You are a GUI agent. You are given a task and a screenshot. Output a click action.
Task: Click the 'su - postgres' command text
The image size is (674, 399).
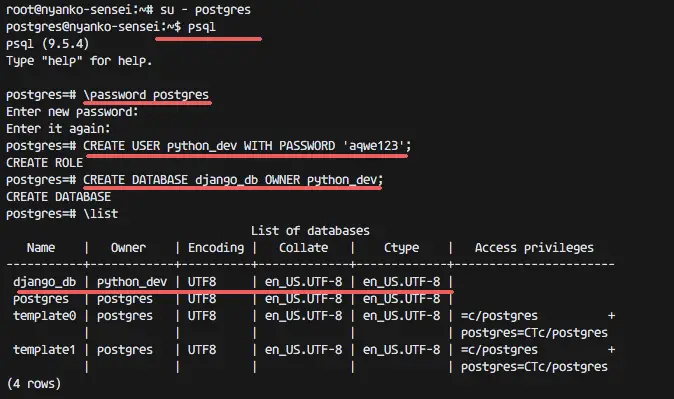[x=205, y=9]
